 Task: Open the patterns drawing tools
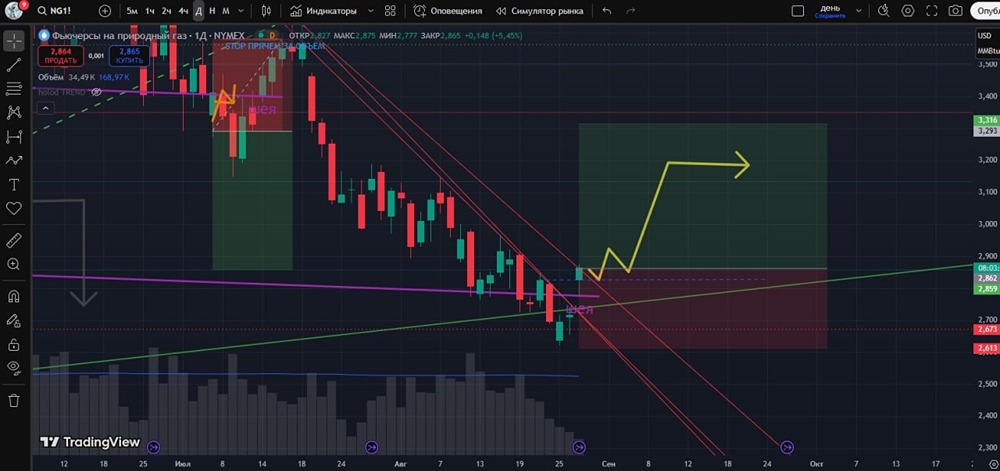tap(14, 113)
